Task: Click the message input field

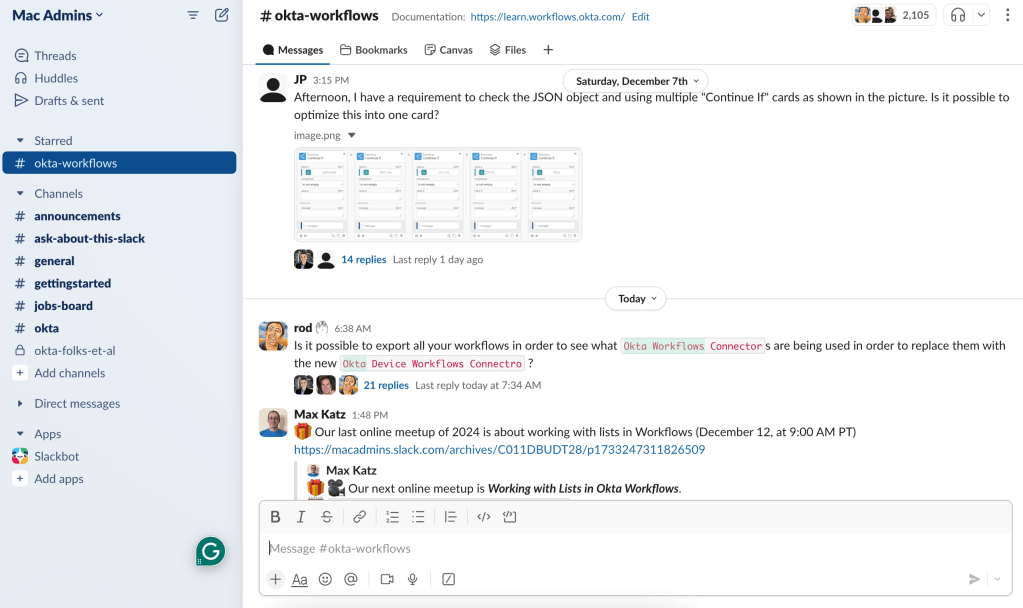Action: pyautogui.click(x=600, y=548)
